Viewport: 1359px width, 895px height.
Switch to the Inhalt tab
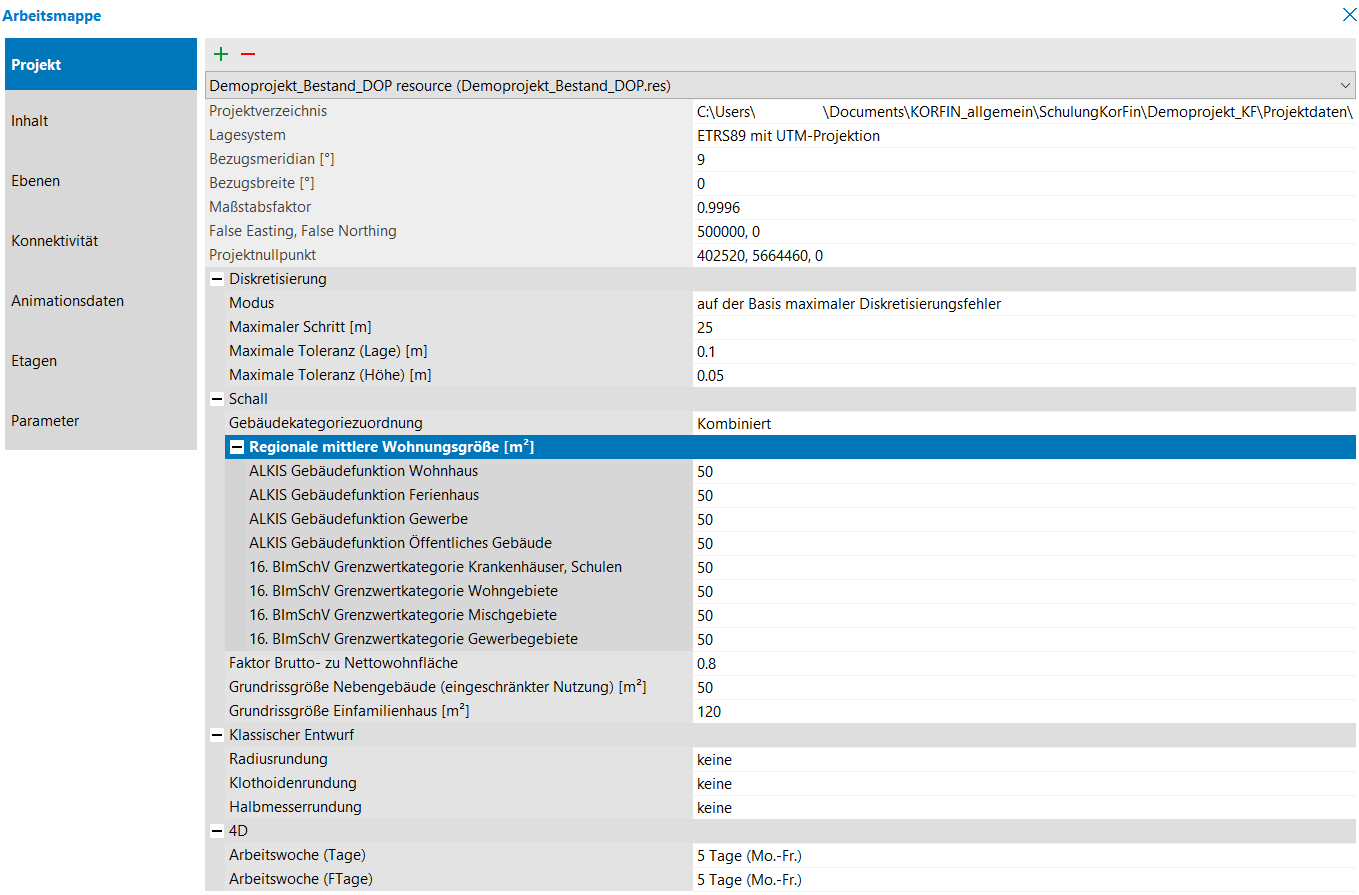tap(100, 121)
